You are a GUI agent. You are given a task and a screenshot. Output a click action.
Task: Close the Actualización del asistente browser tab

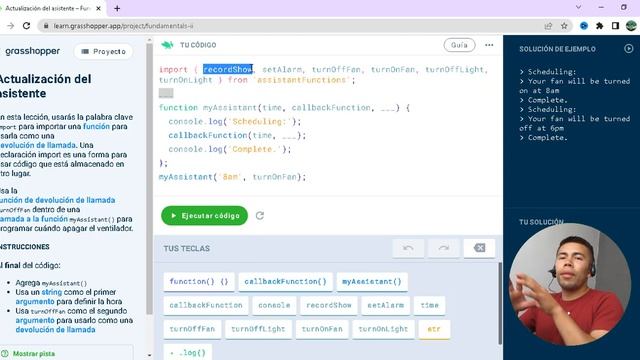[x=98, y=8]
